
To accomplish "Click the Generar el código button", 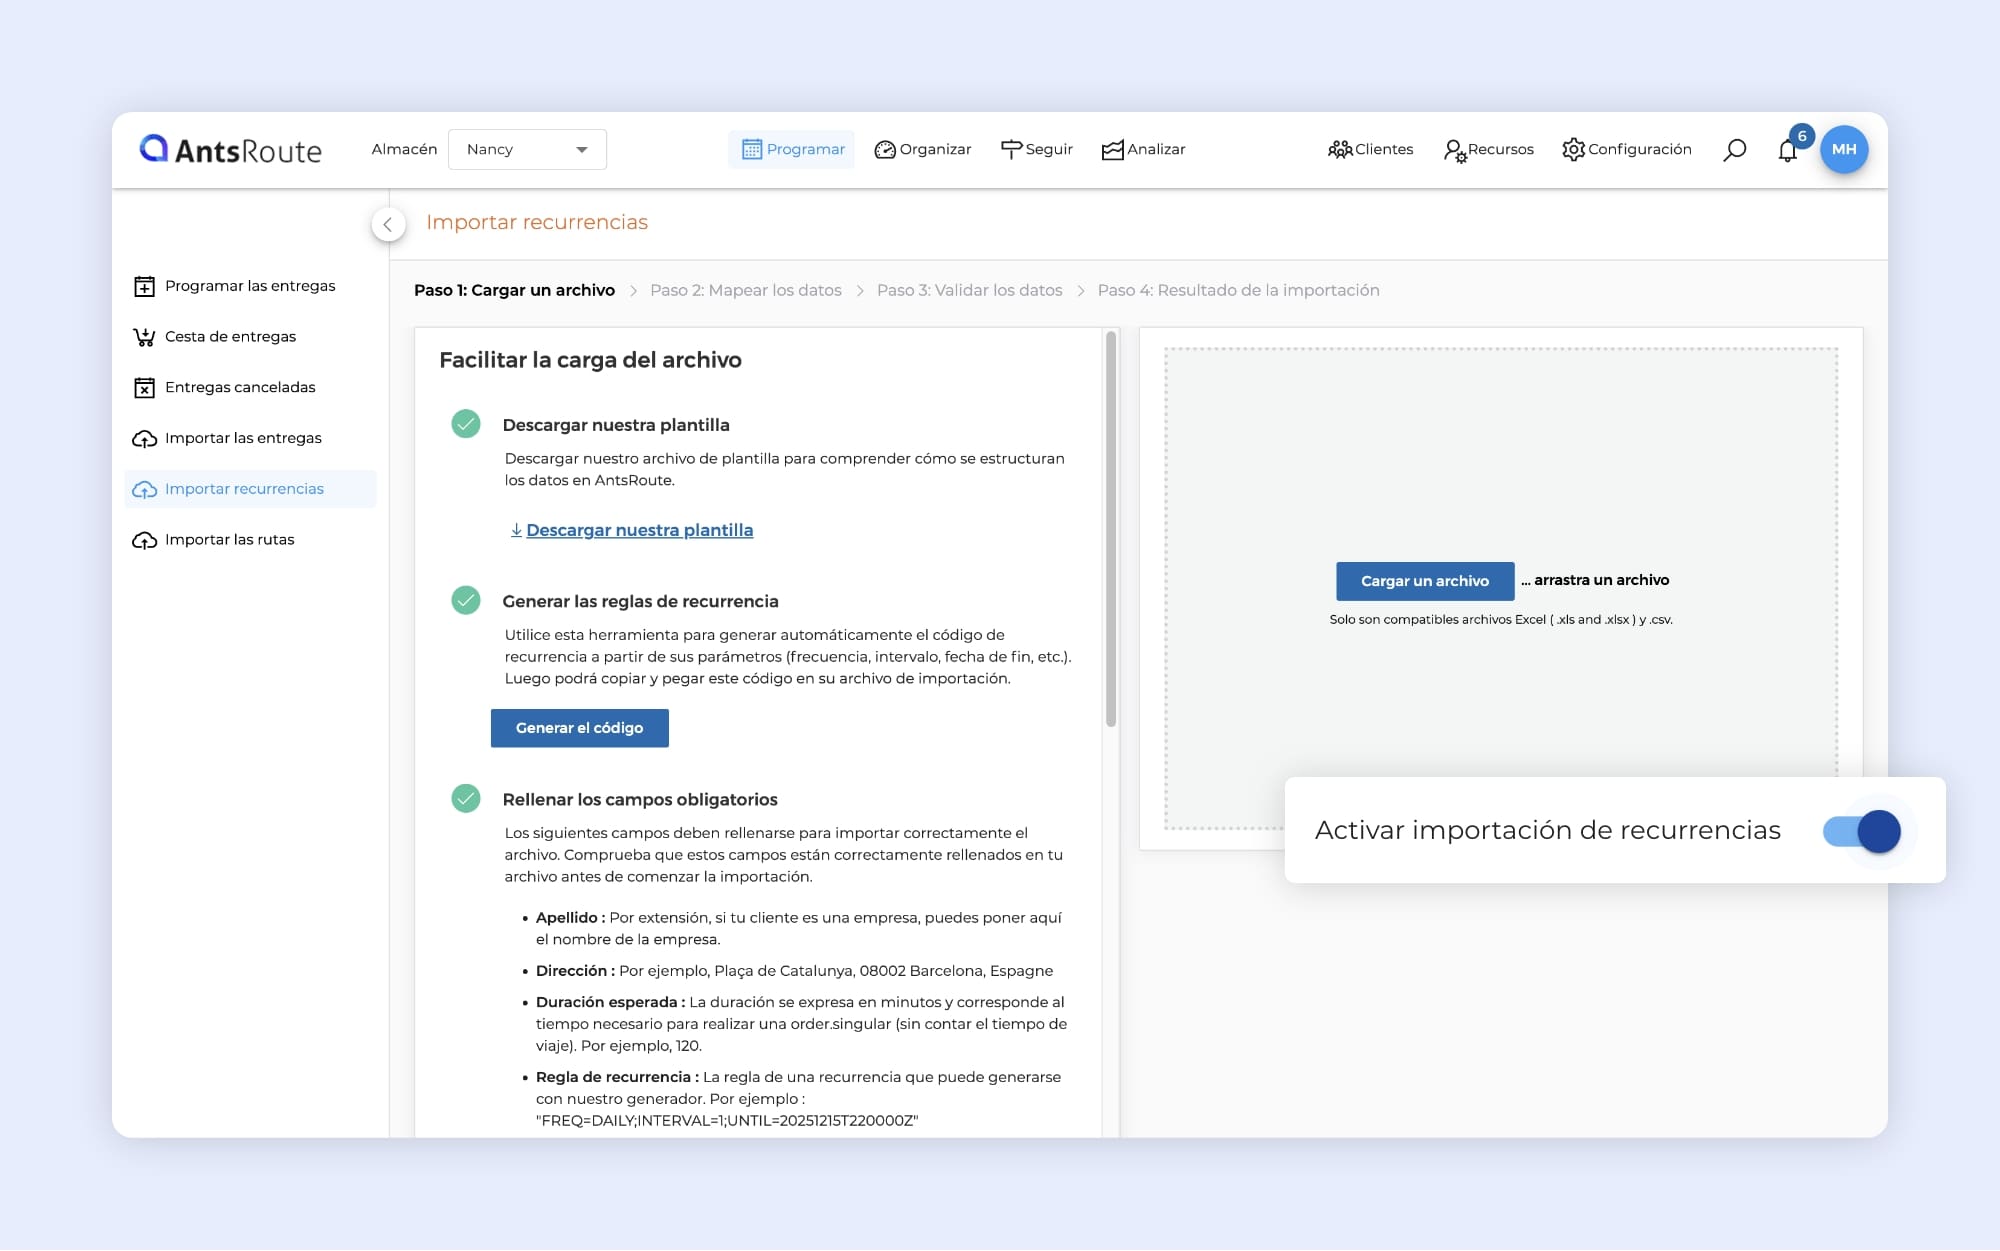I will [x=579, y=728].
